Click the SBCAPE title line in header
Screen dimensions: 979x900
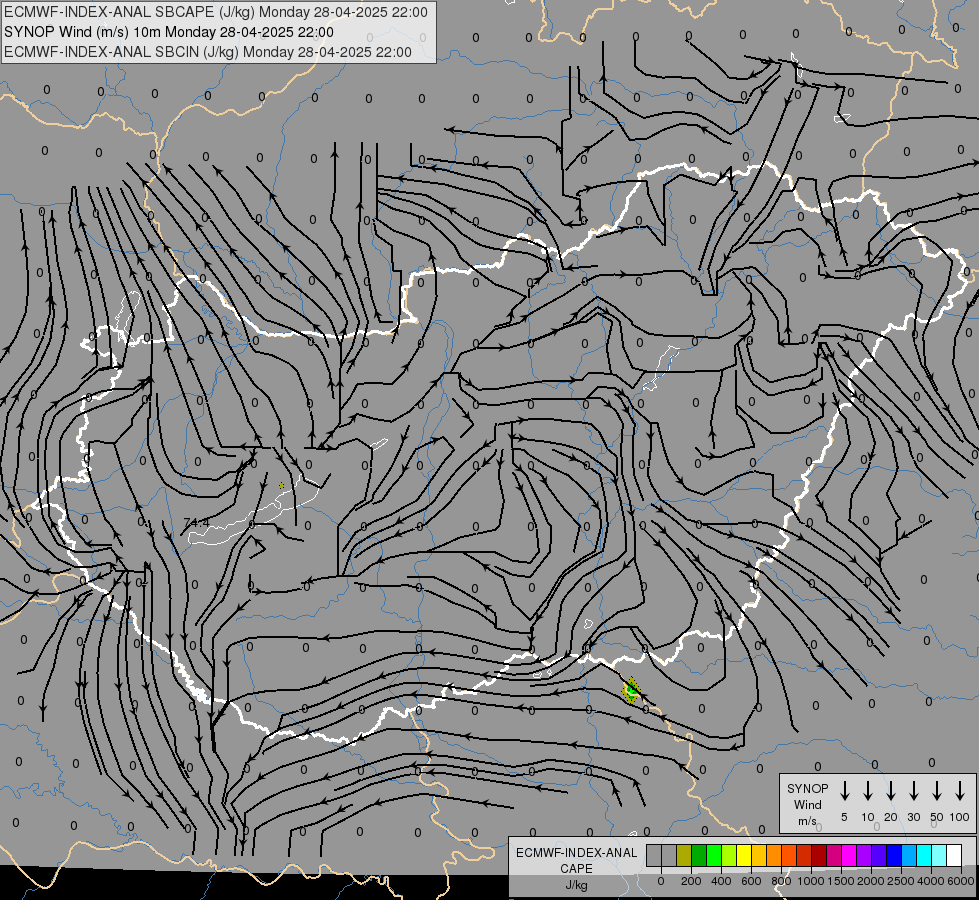tap(216, 12)
